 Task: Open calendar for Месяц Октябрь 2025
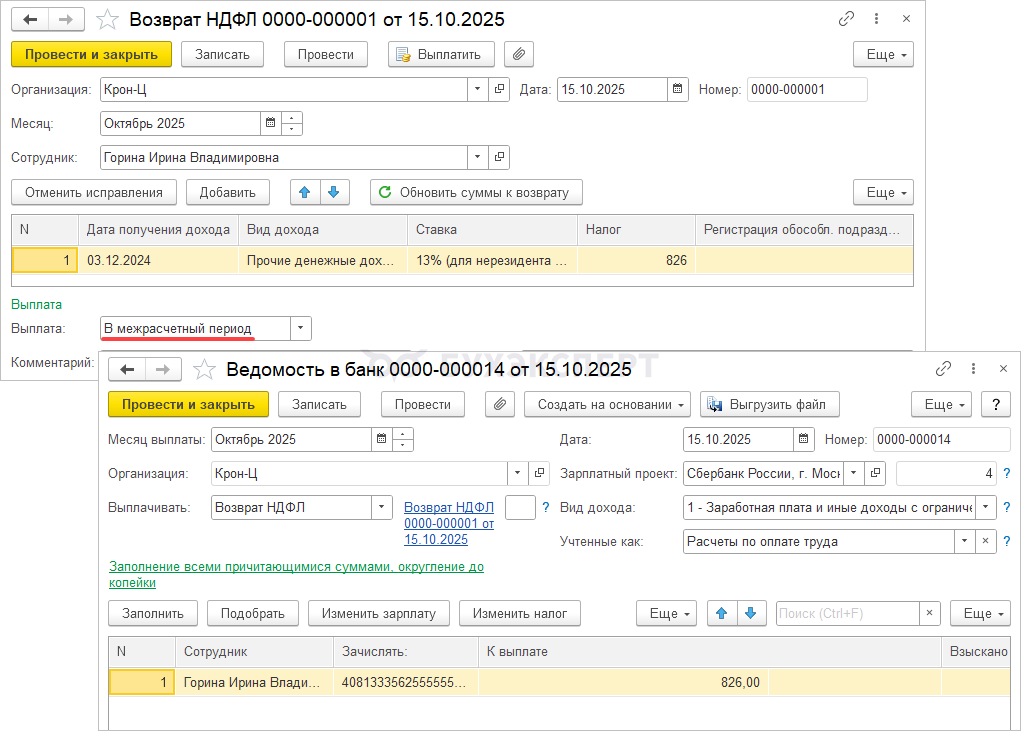click(x=270, y=123)
